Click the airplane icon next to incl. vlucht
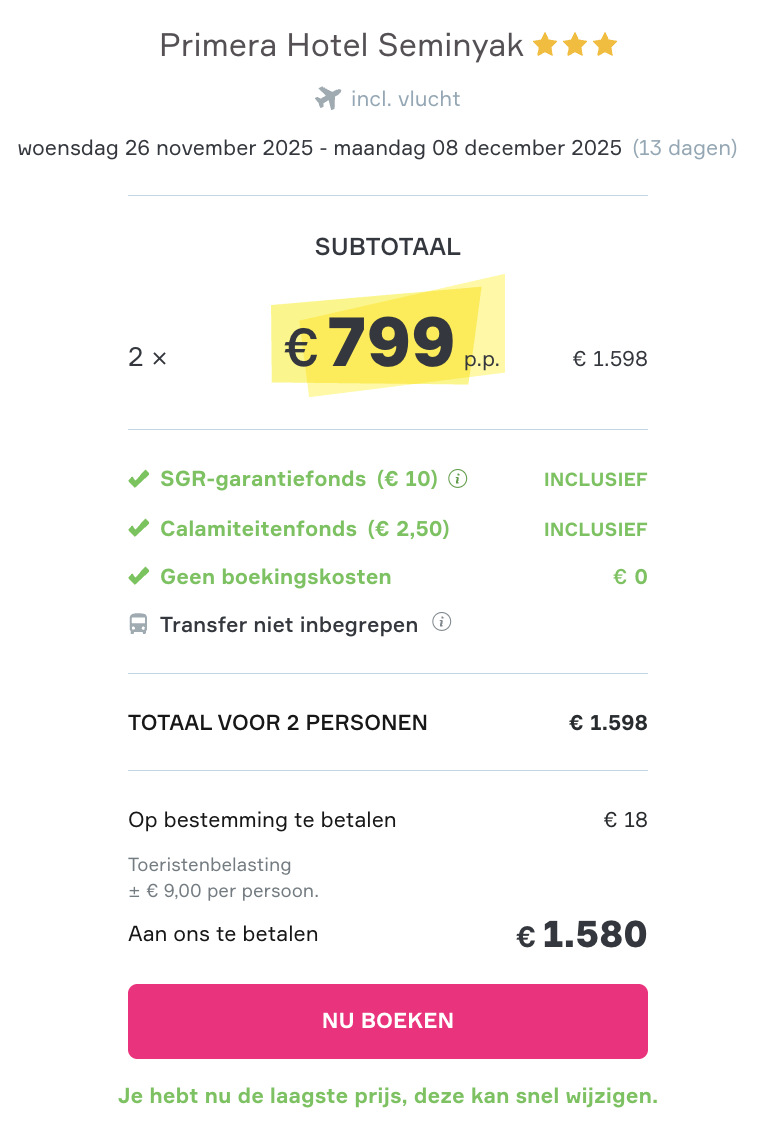Viewport: 760px width, 1130px height. [328, 98]
